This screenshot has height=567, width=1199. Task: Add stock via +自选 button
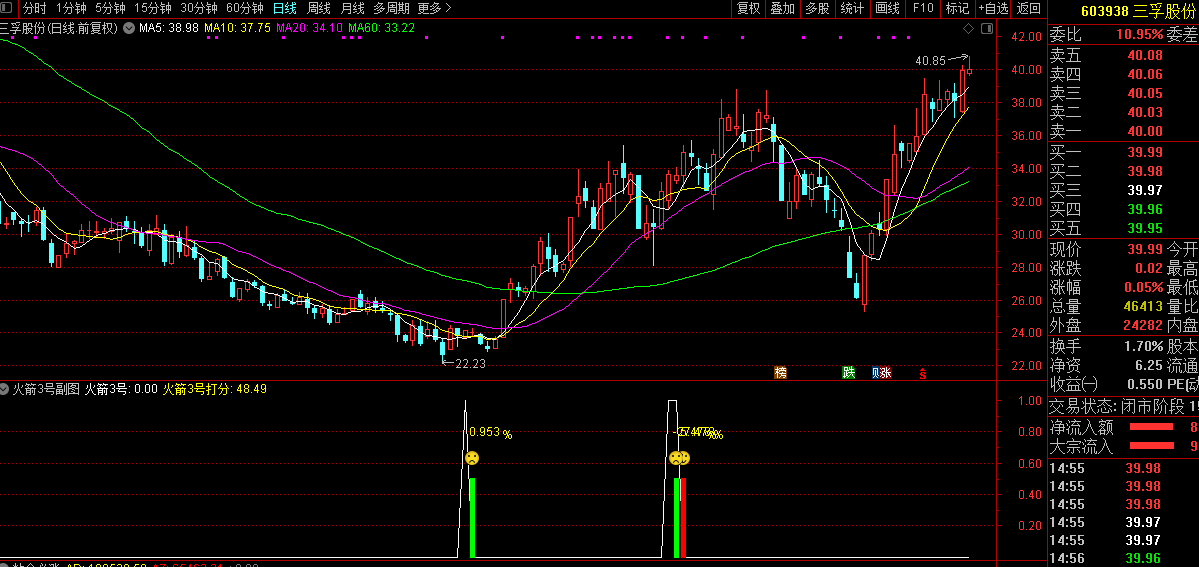992,8
